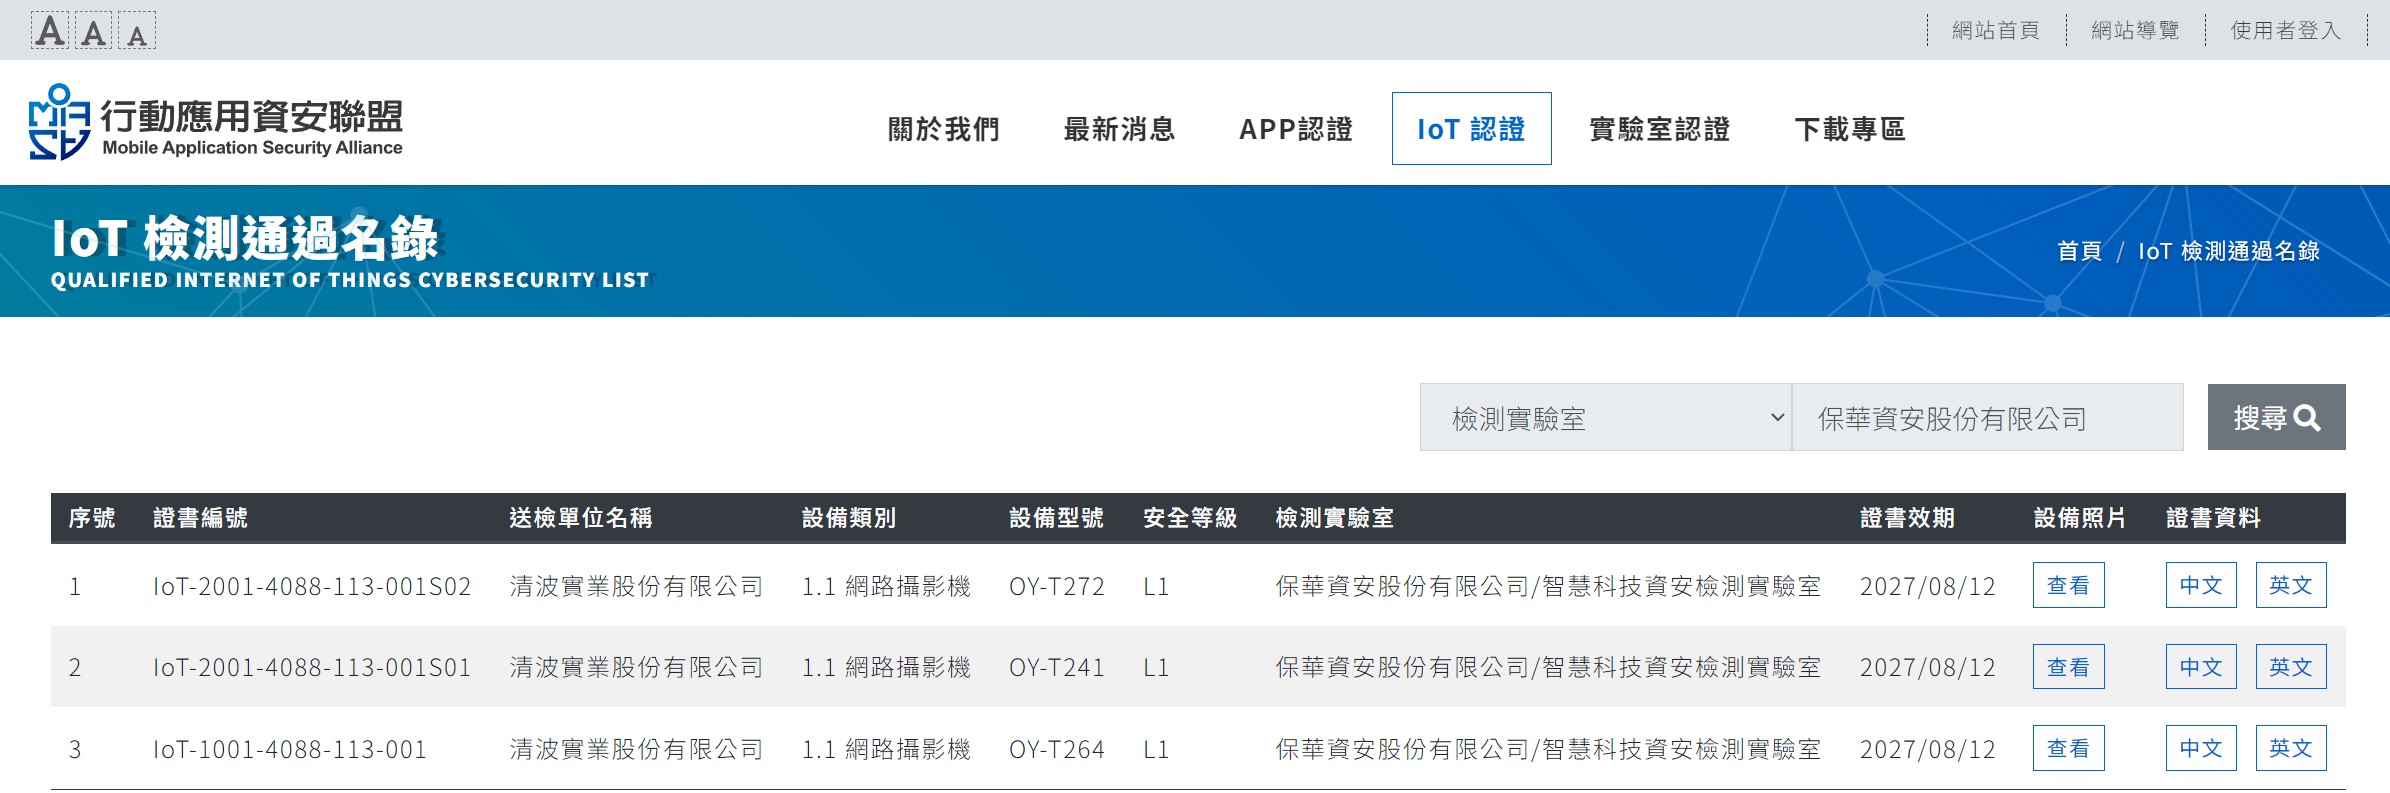Click the 安全等級 column header
Viewport: 2390px width, 793px height.
[x=1190, y=518]
